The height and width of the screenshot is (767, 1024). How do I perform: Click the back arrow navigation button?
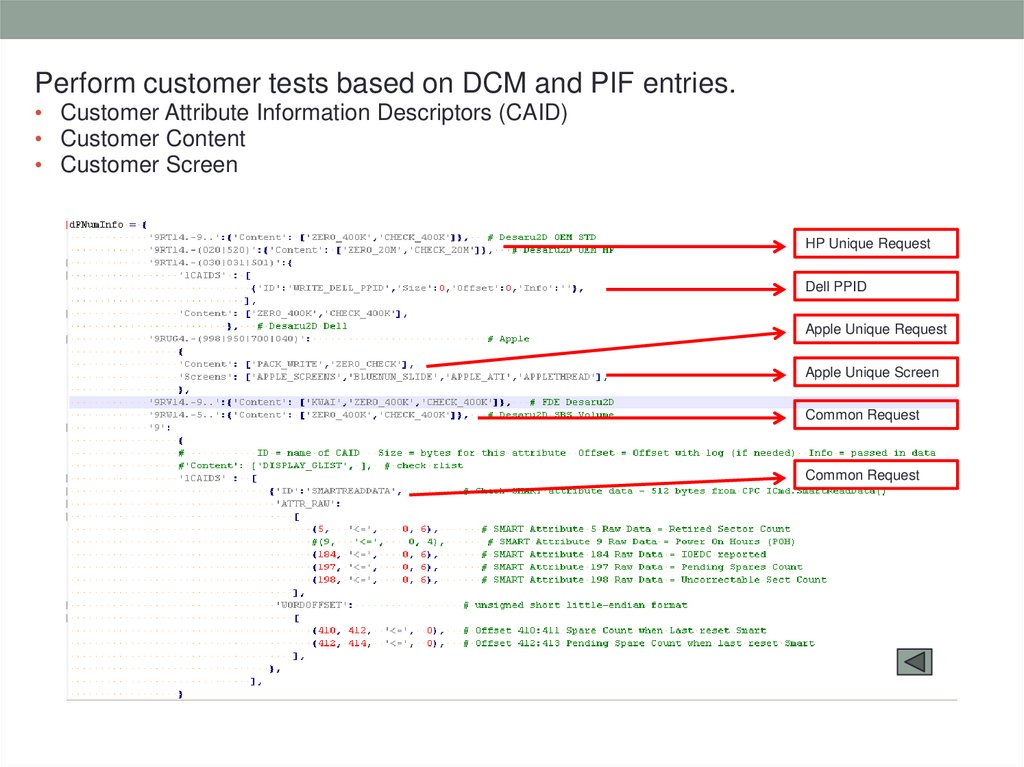(914, 662)
